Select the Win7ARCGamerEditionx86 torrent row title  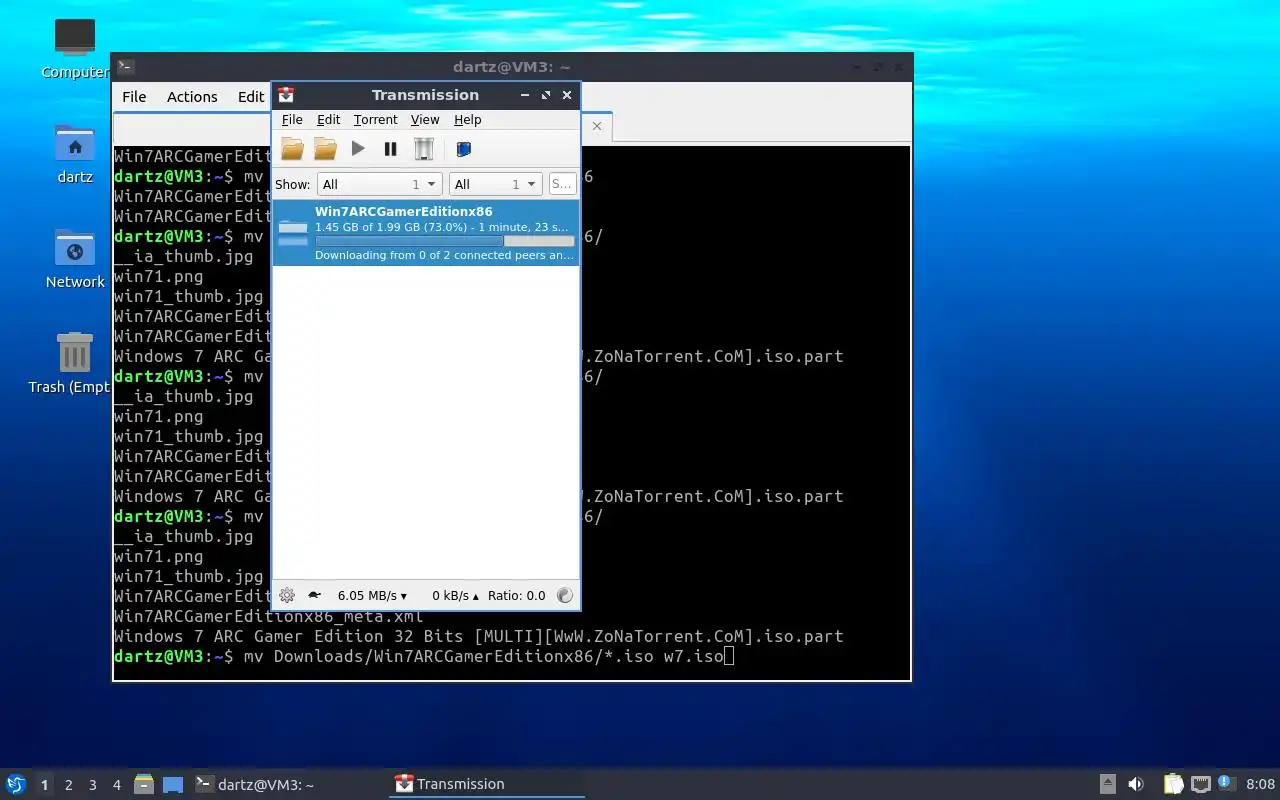tap(404, 211)
